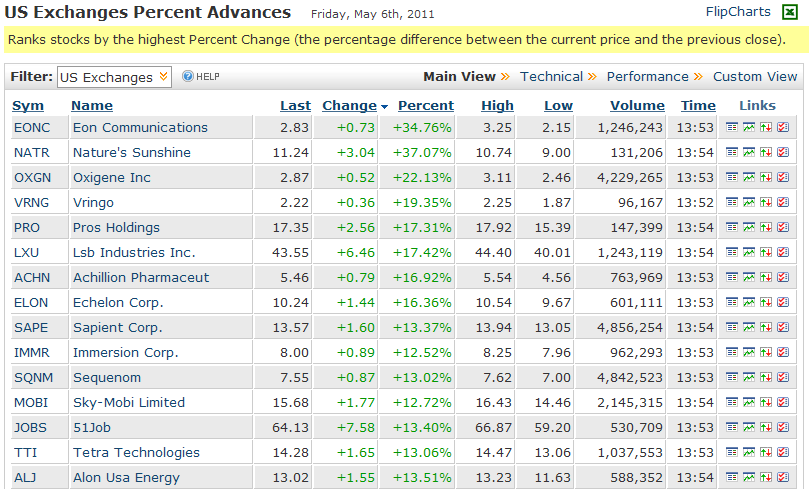Image resolution: width=809 pixels, height=489 pixels.
Task: Click the quote table icon for 51Job
Action: pyautogui.click(x=731, y=427)
